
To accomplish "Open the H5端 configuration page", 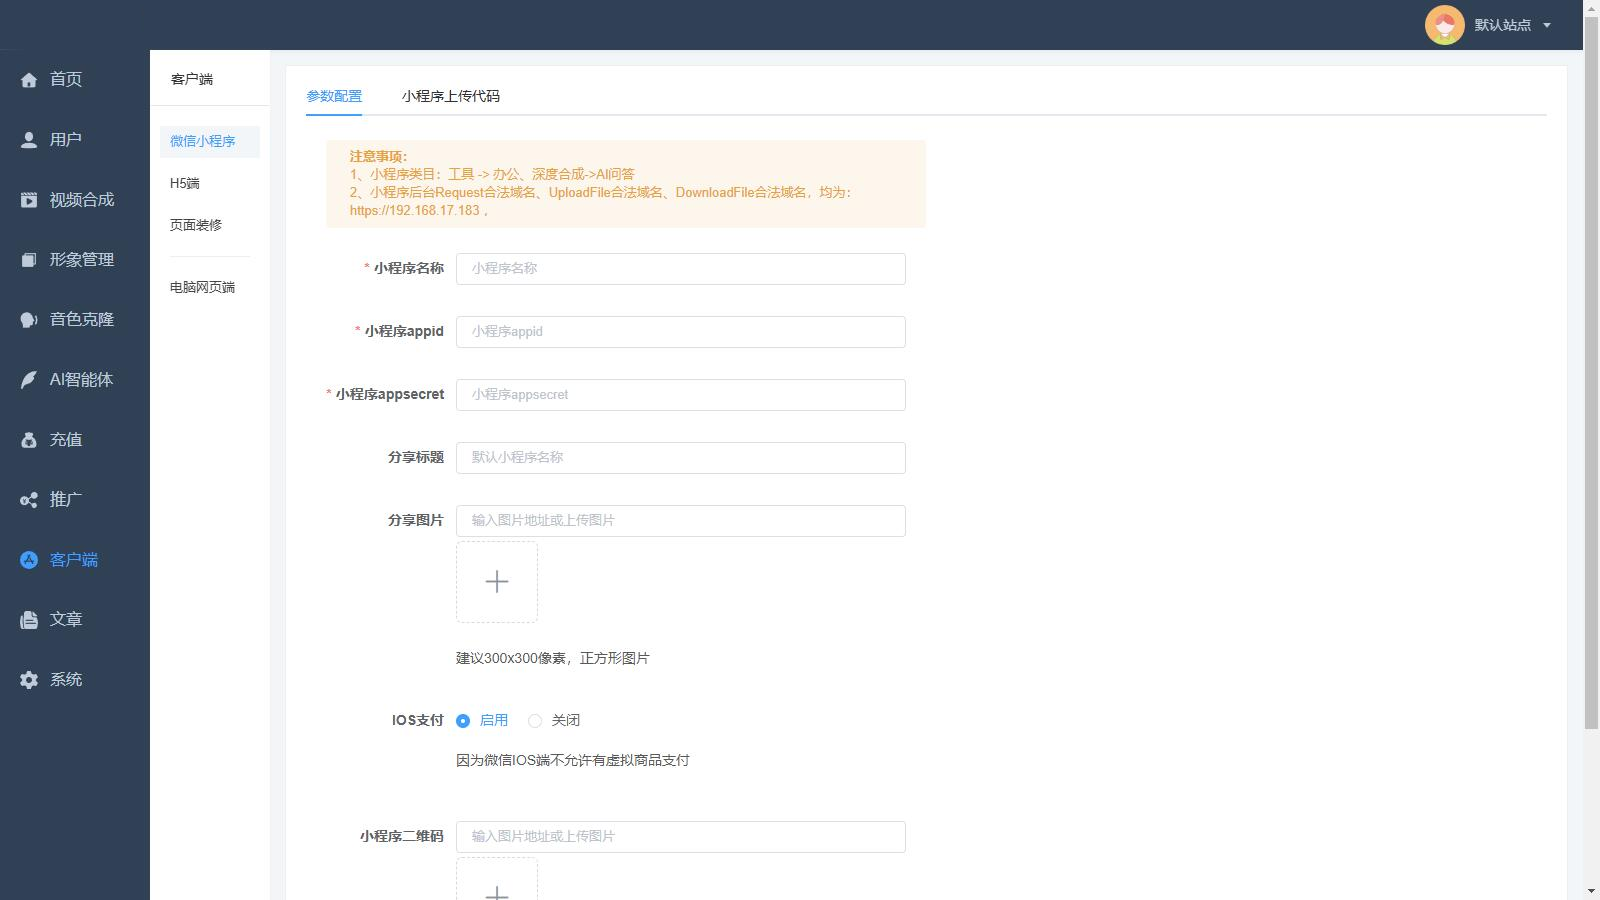I will 183,183.
